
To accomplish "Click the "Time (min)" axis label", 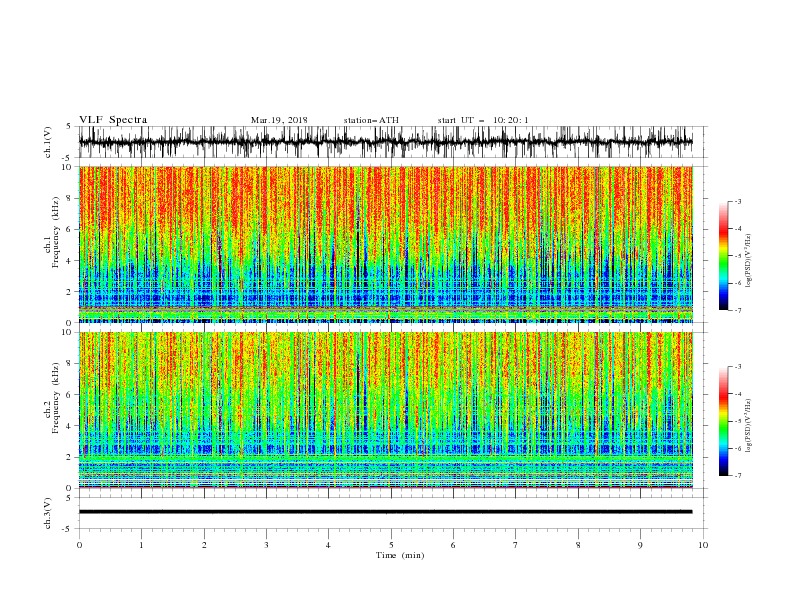I will [400, 555].
